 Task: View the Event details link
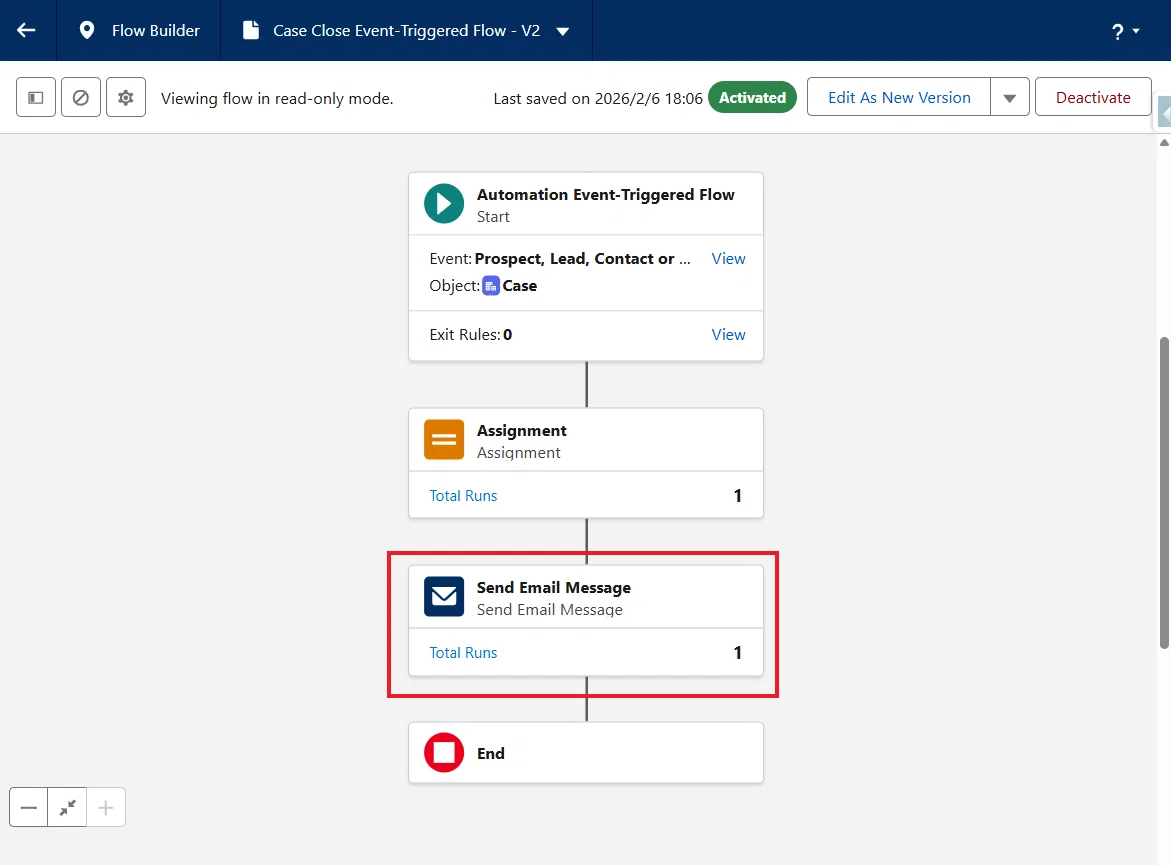[728, 258]
